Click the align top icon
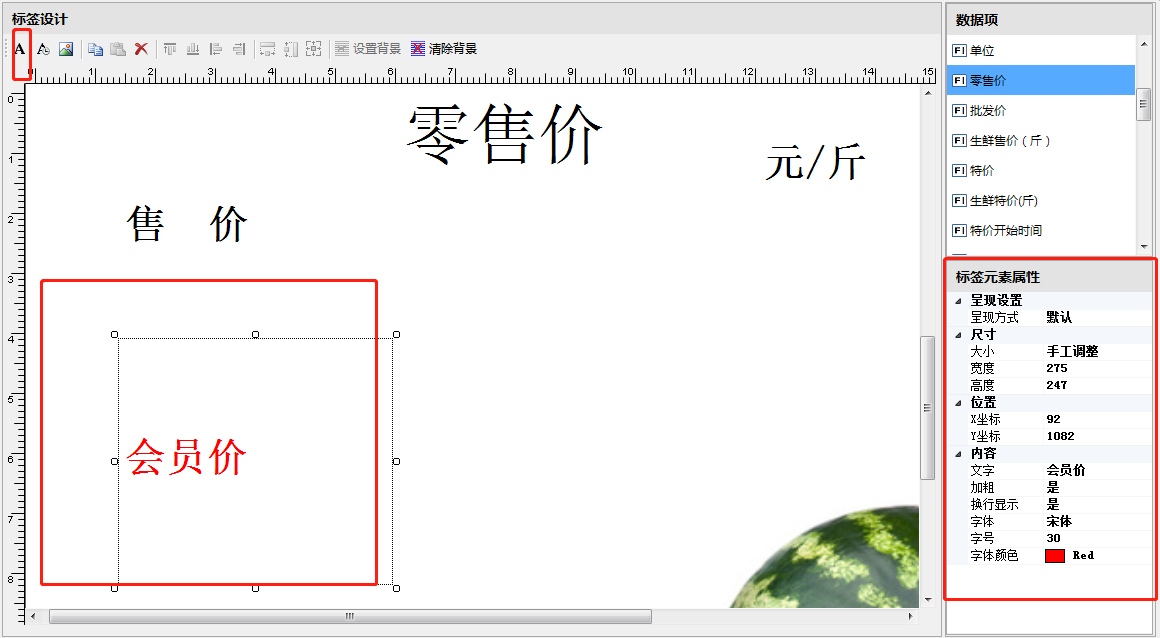This screenshot has width=1160, height=638. [x=170, y=49]
